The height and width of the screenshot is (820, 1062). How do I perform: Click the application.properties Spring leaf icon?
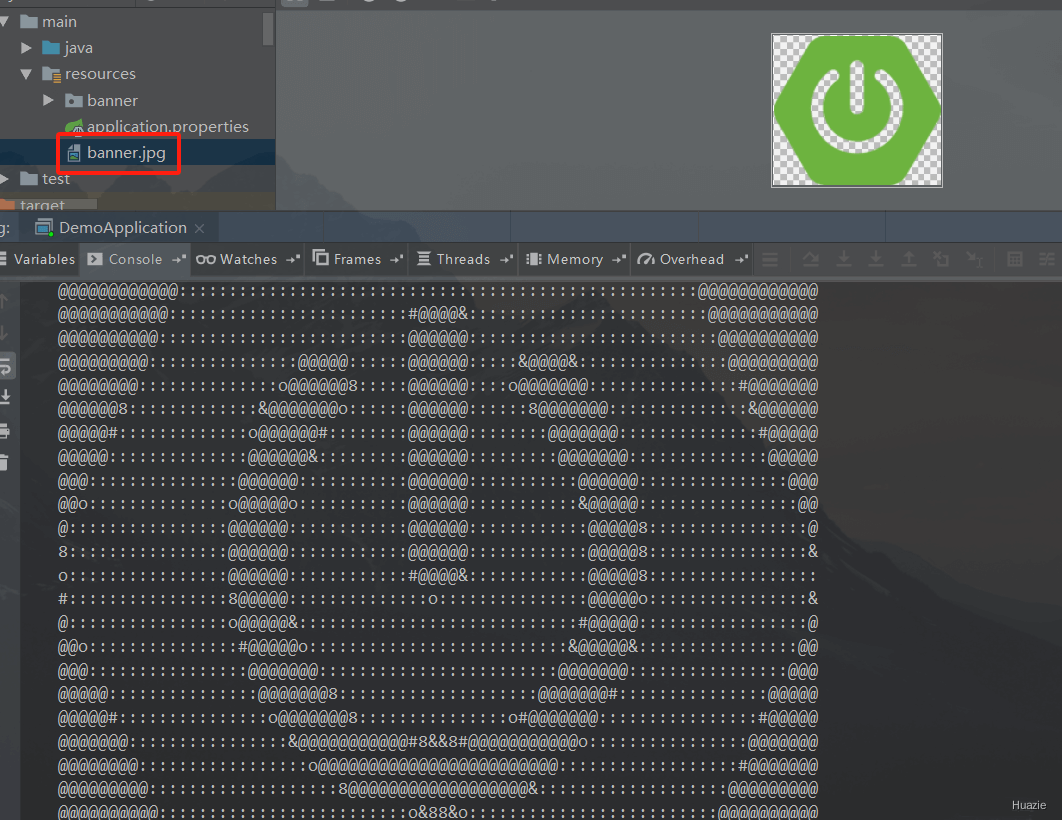click(75, 127)
